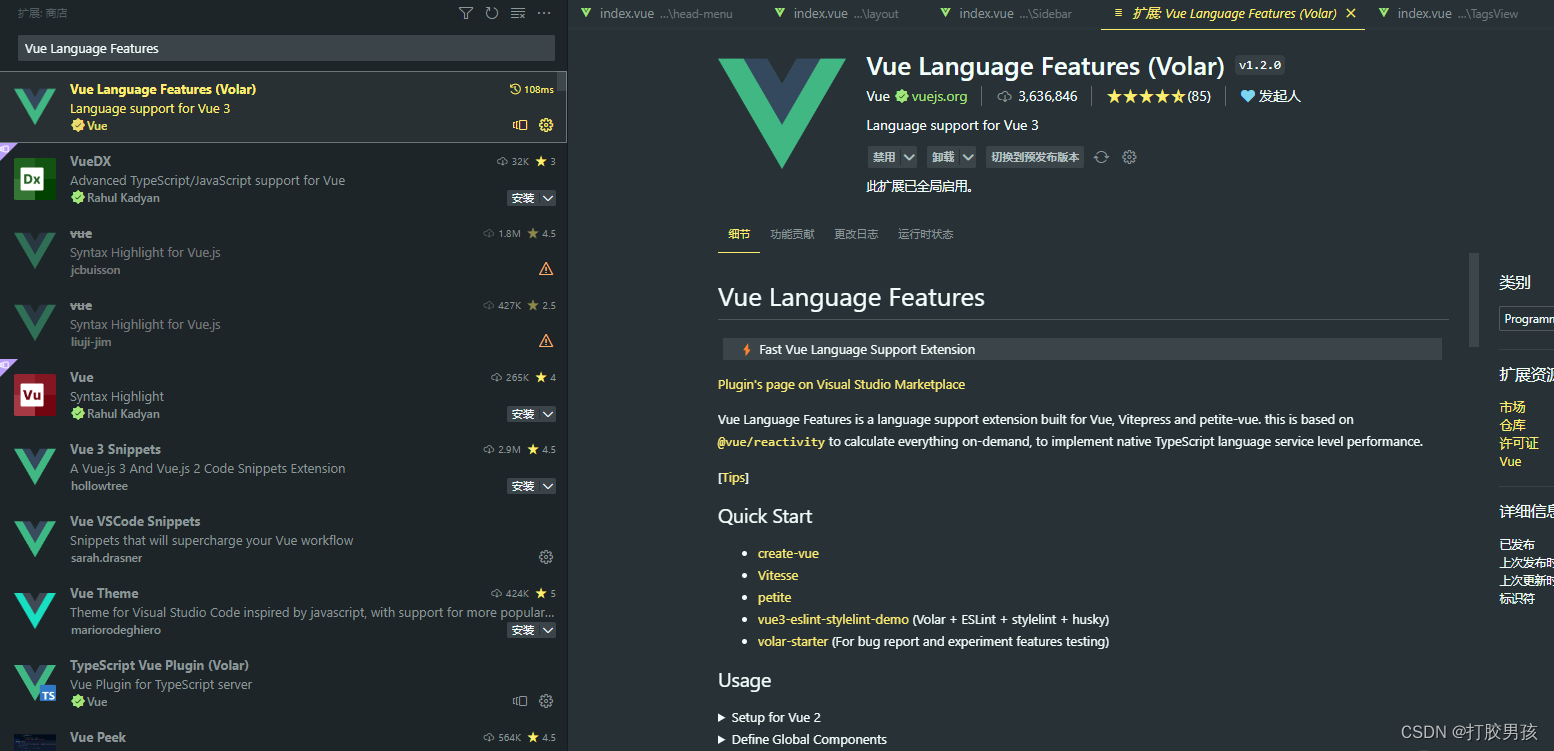Image resolution: width=1554 pixels, height=751 pixels.
Task: Expand Define Global Components
Action: coord(802,739)
